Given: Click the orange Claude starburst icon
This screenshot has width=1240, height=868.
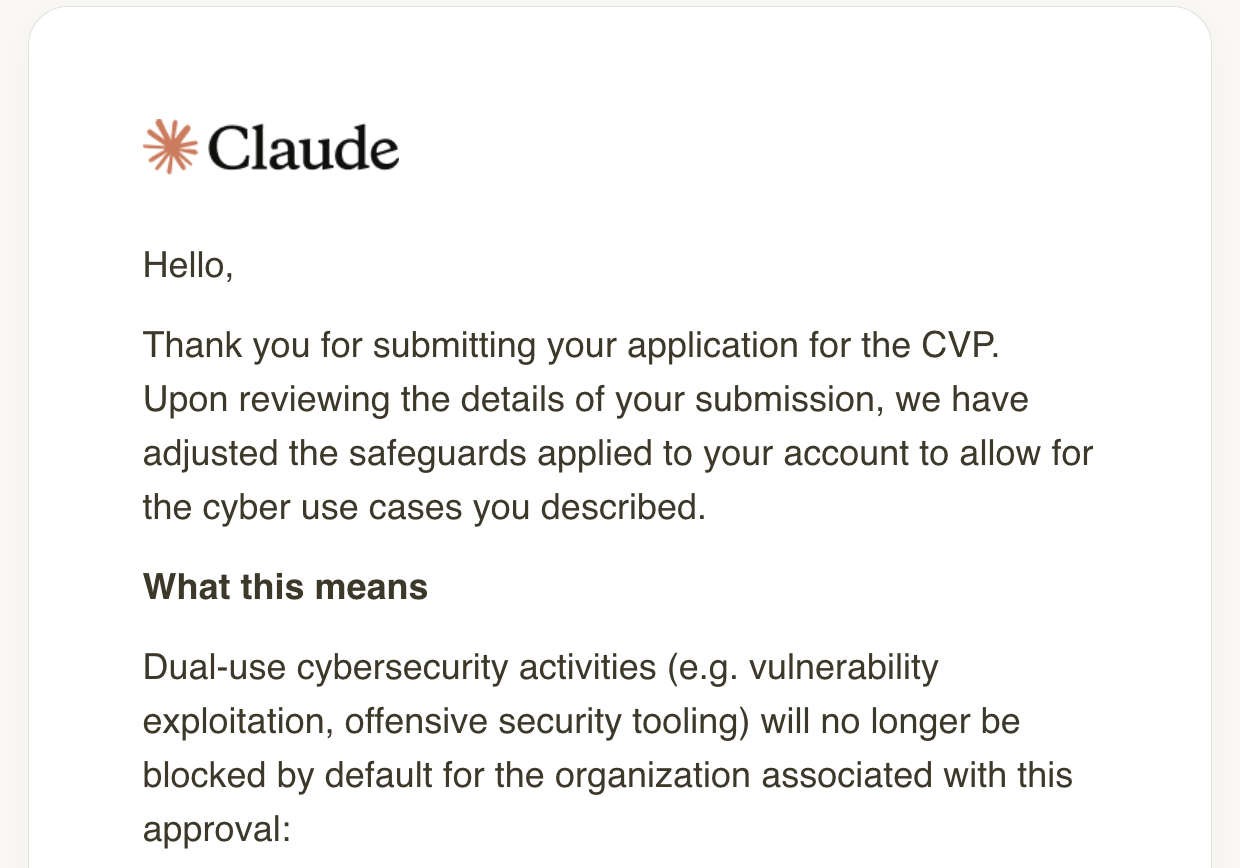Looking at the screenshot, I should point(171,147).
